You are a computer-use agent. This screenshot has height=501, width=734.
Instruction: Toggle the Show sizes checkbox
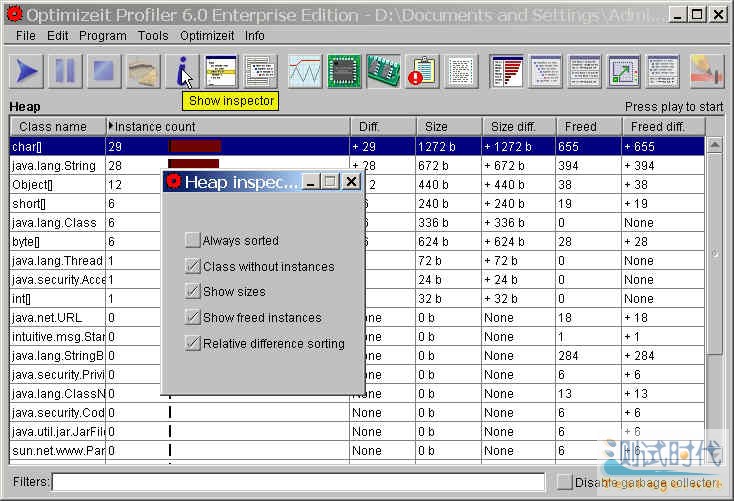pos(192,291)
